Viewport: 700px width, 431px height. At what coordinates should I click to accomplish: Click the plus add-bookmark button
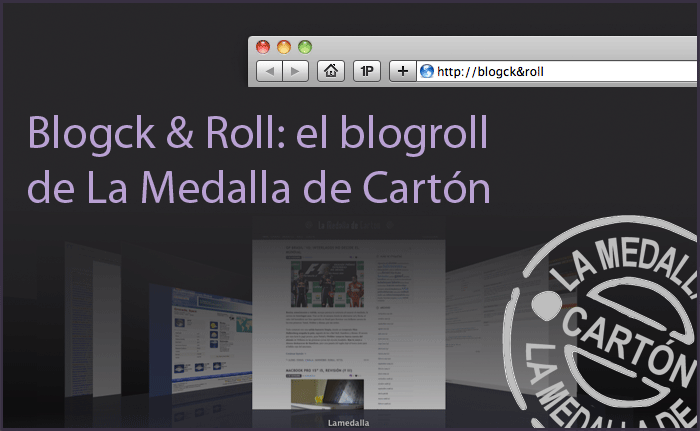[x=403, y=71]
